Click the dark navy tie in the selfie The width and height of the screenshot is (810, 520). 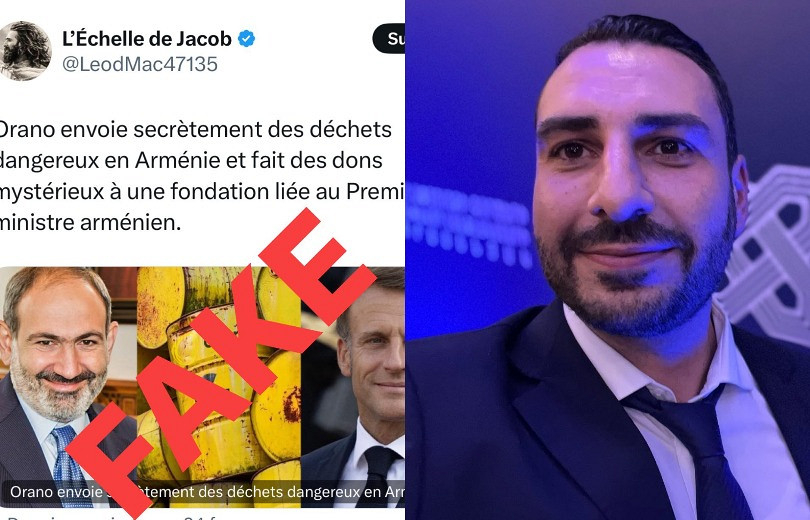coord(692,449)
